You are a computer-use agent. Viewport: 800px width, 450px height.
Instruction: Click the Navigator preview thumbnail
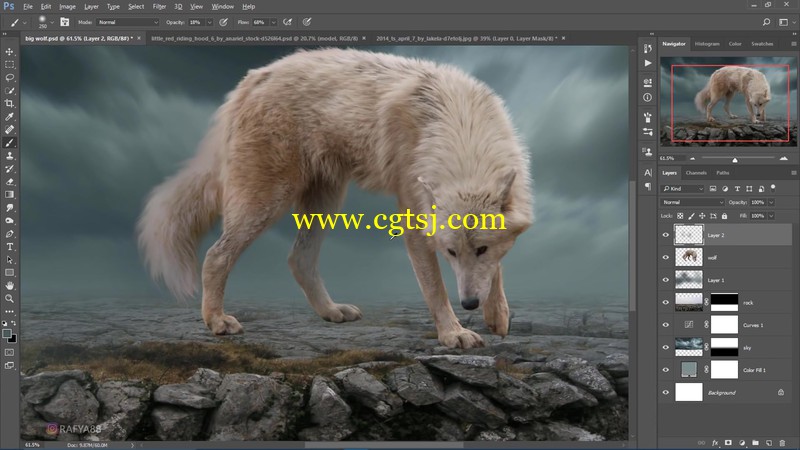728,102
